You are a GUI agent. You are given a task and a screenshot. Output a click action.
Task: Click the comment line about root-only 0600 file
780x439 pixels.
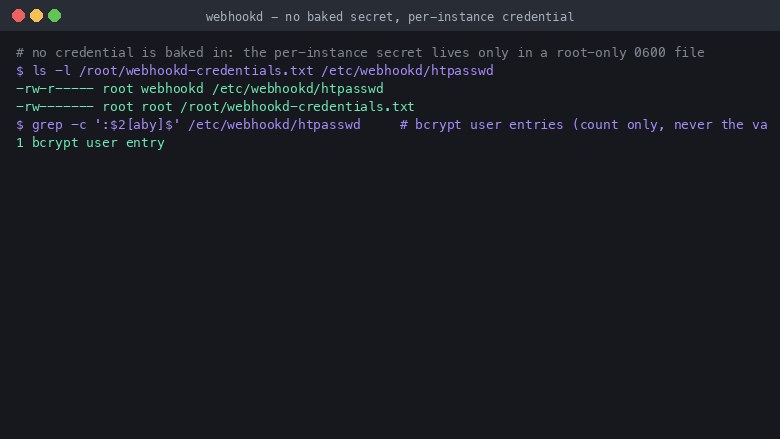360,53
